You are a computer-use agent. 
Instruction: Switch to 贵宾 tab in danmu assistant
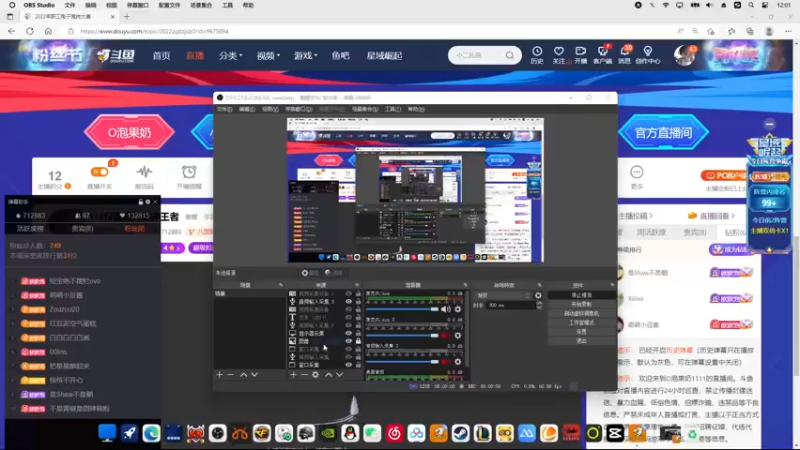click(82, 229)
